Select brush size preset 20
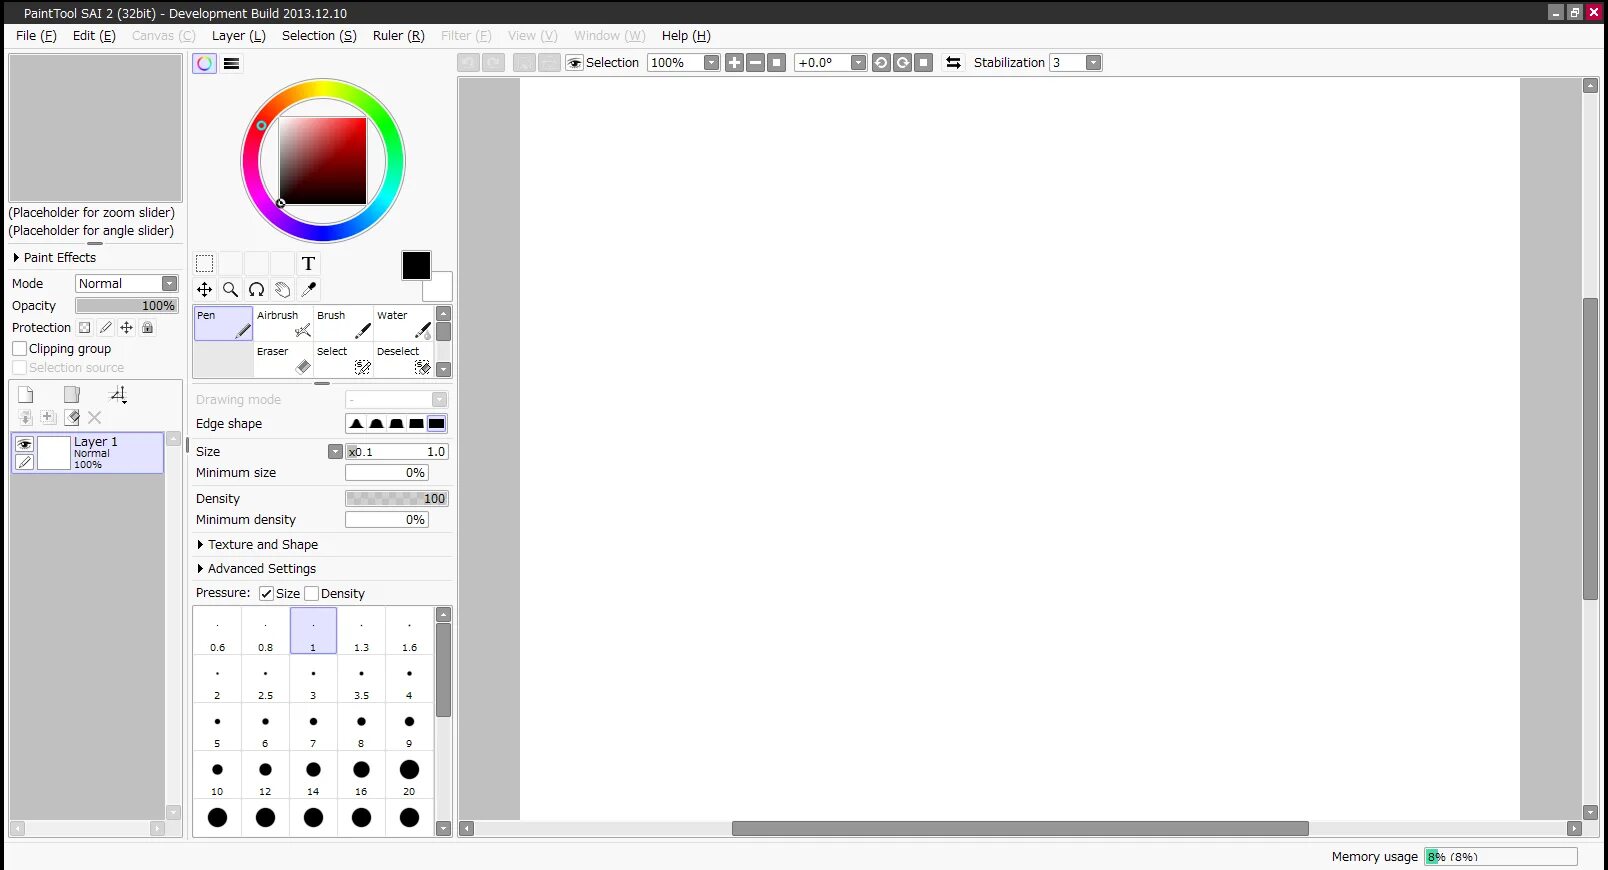1608x870 pixels. pos(409,775)
